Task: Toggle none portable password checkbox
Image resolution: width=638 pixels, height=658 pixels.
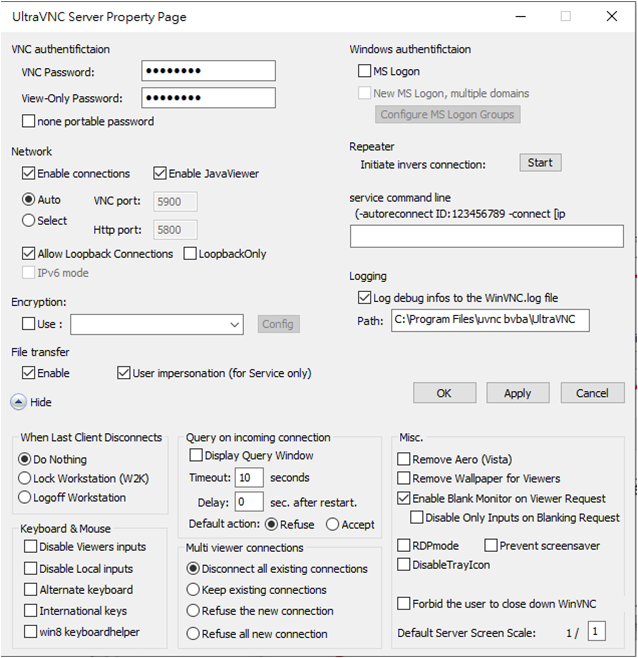Action: pos(29,121)
